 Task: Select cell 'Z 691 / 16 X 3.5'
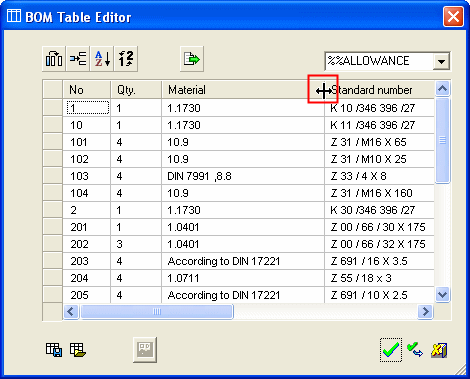click(379, 261)
